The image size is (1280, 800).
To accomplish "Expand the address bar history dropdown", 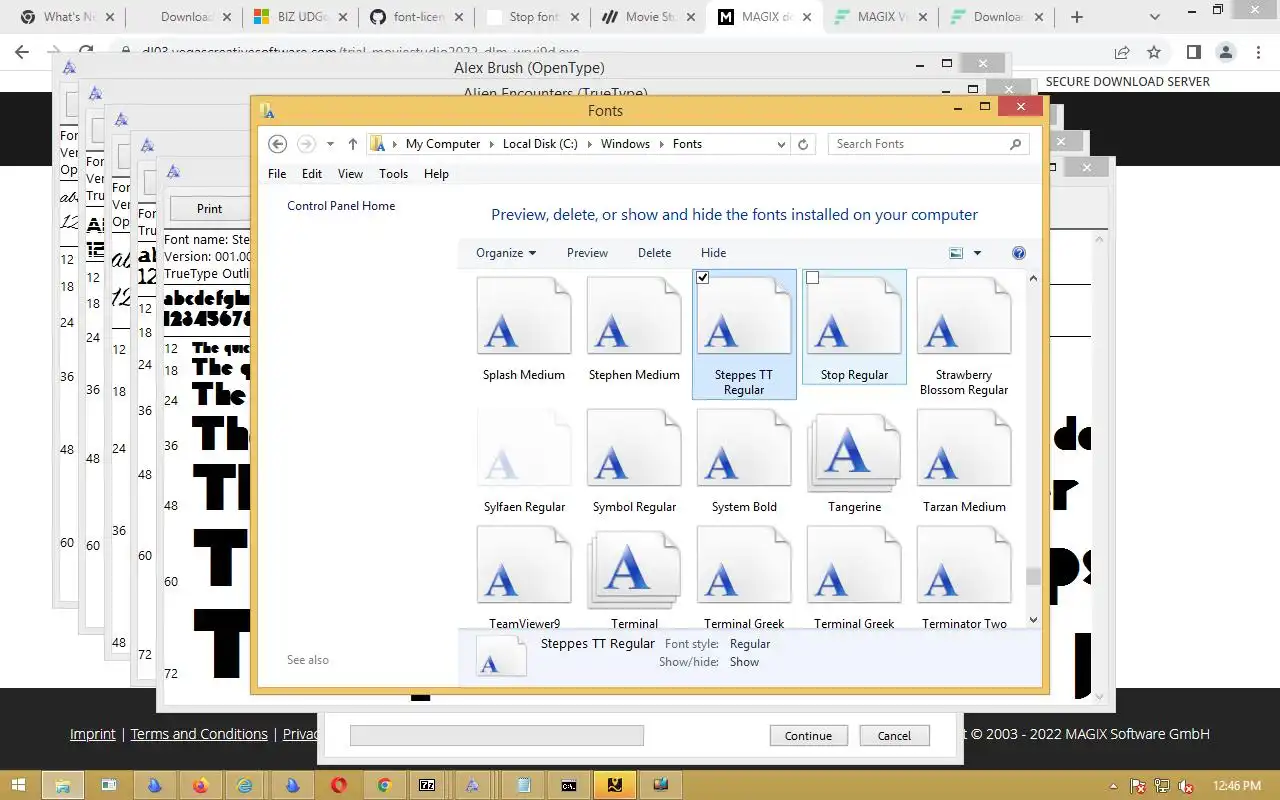I will tap(782, 144).
